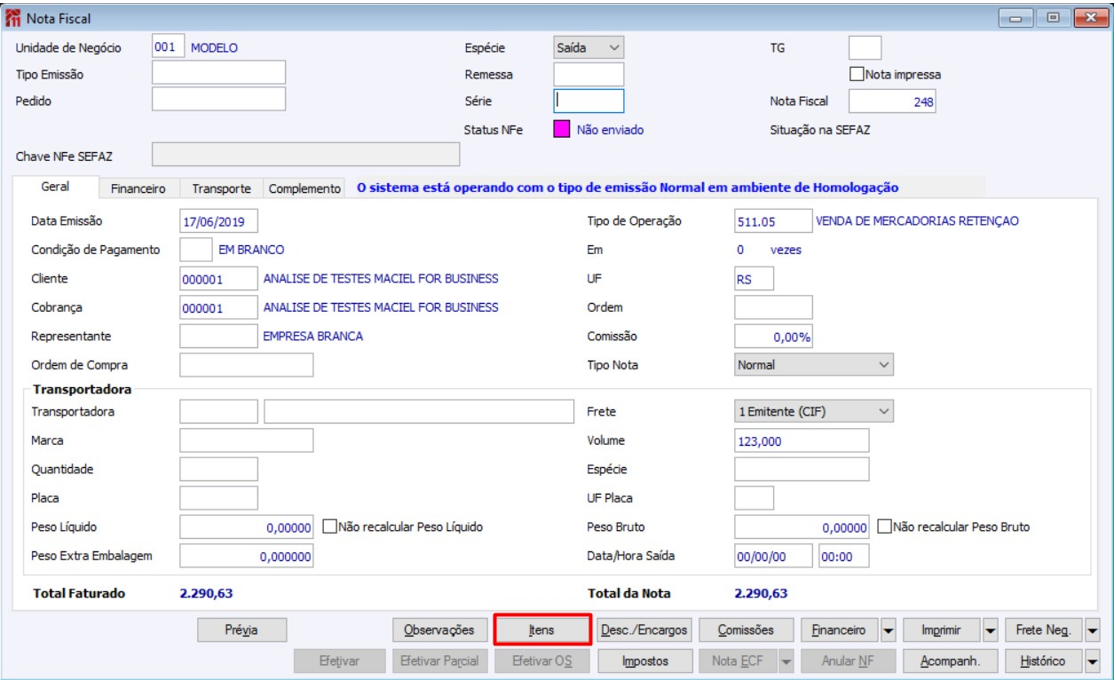The height and width of the screenshot is (680, 1116).
Task: Click the Peso Extra Embalagem field
Action: tap(246, 555)
